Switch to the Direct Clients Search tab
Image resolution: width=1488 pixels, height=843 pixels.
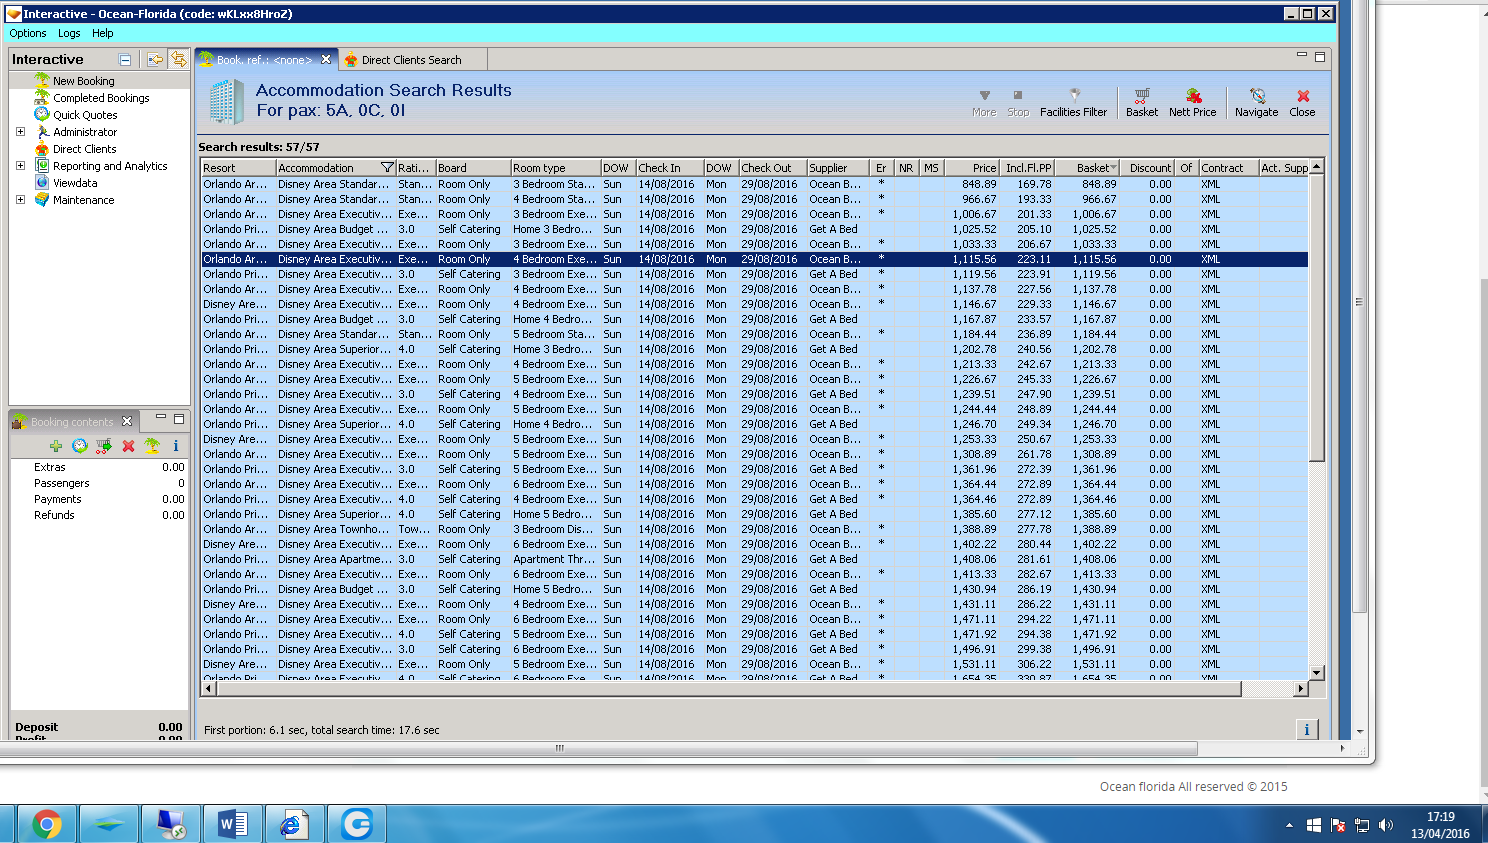tap(411, 60)
